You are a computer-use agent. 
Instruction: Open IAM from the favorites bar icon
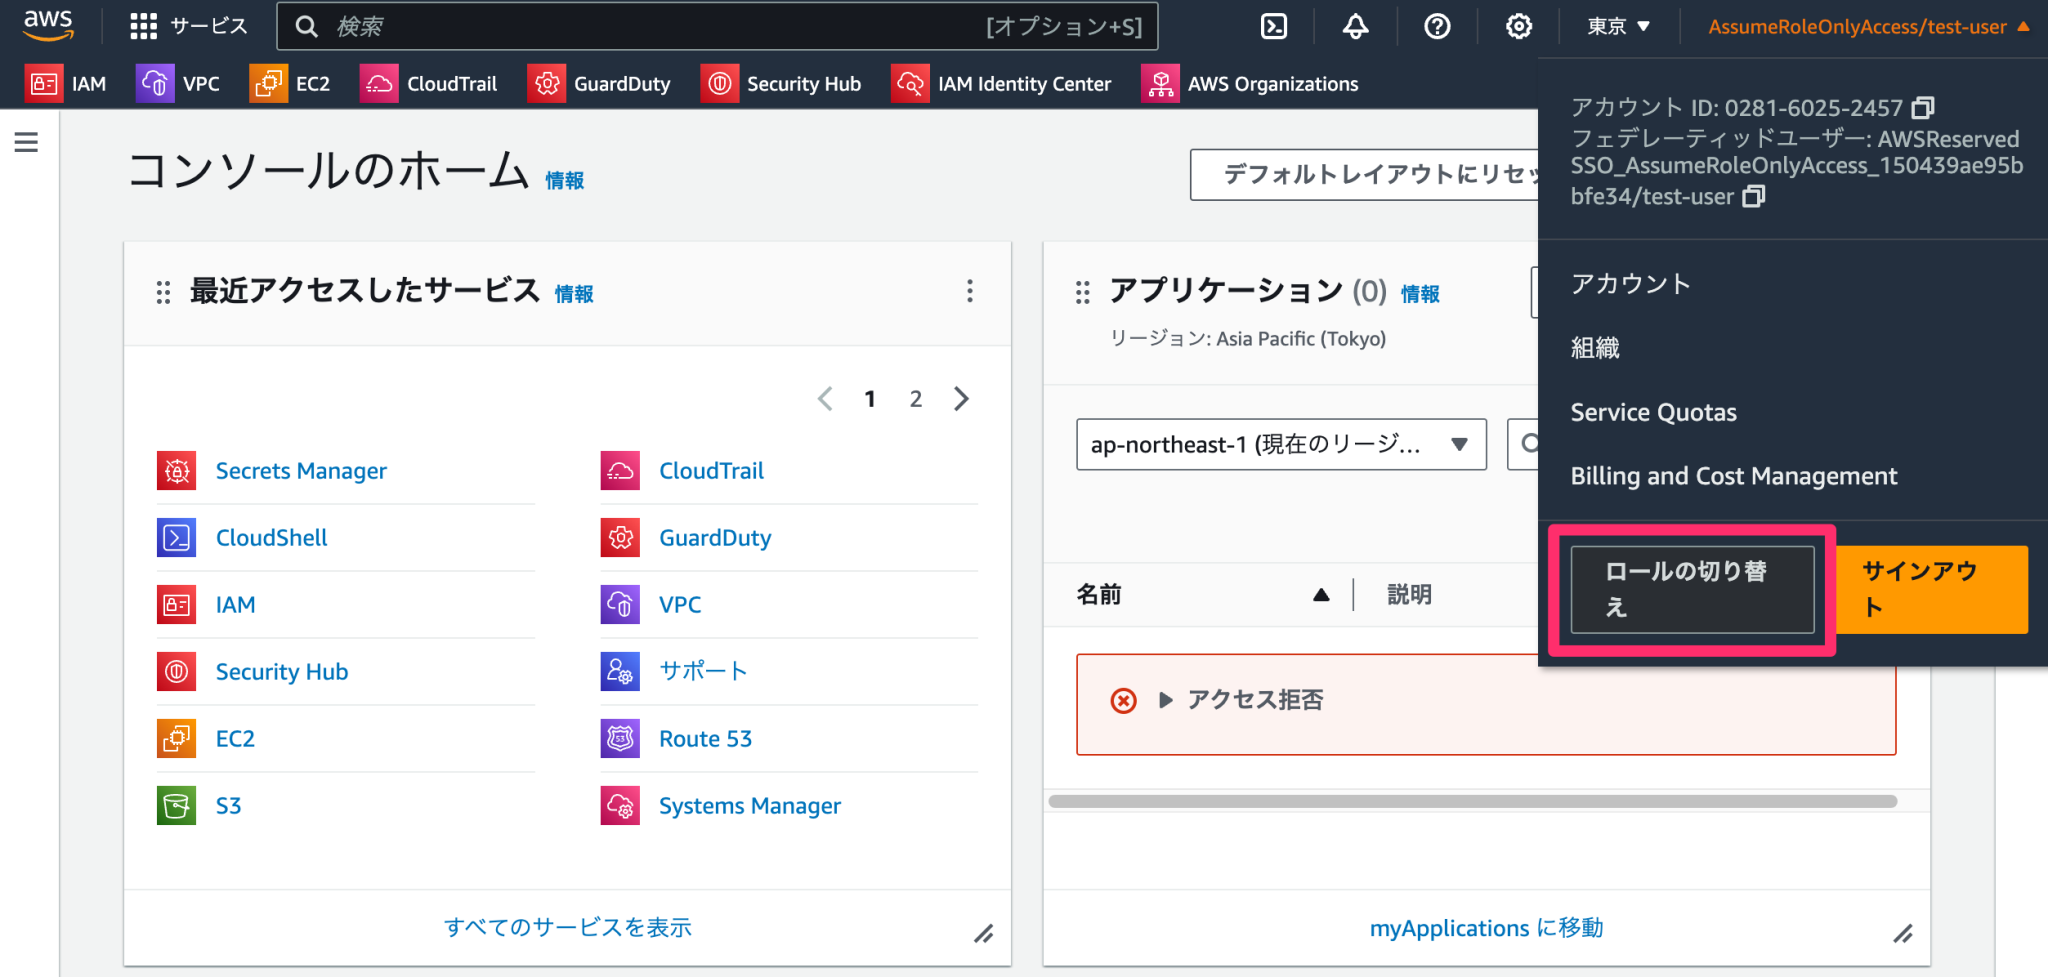(43, 83)
